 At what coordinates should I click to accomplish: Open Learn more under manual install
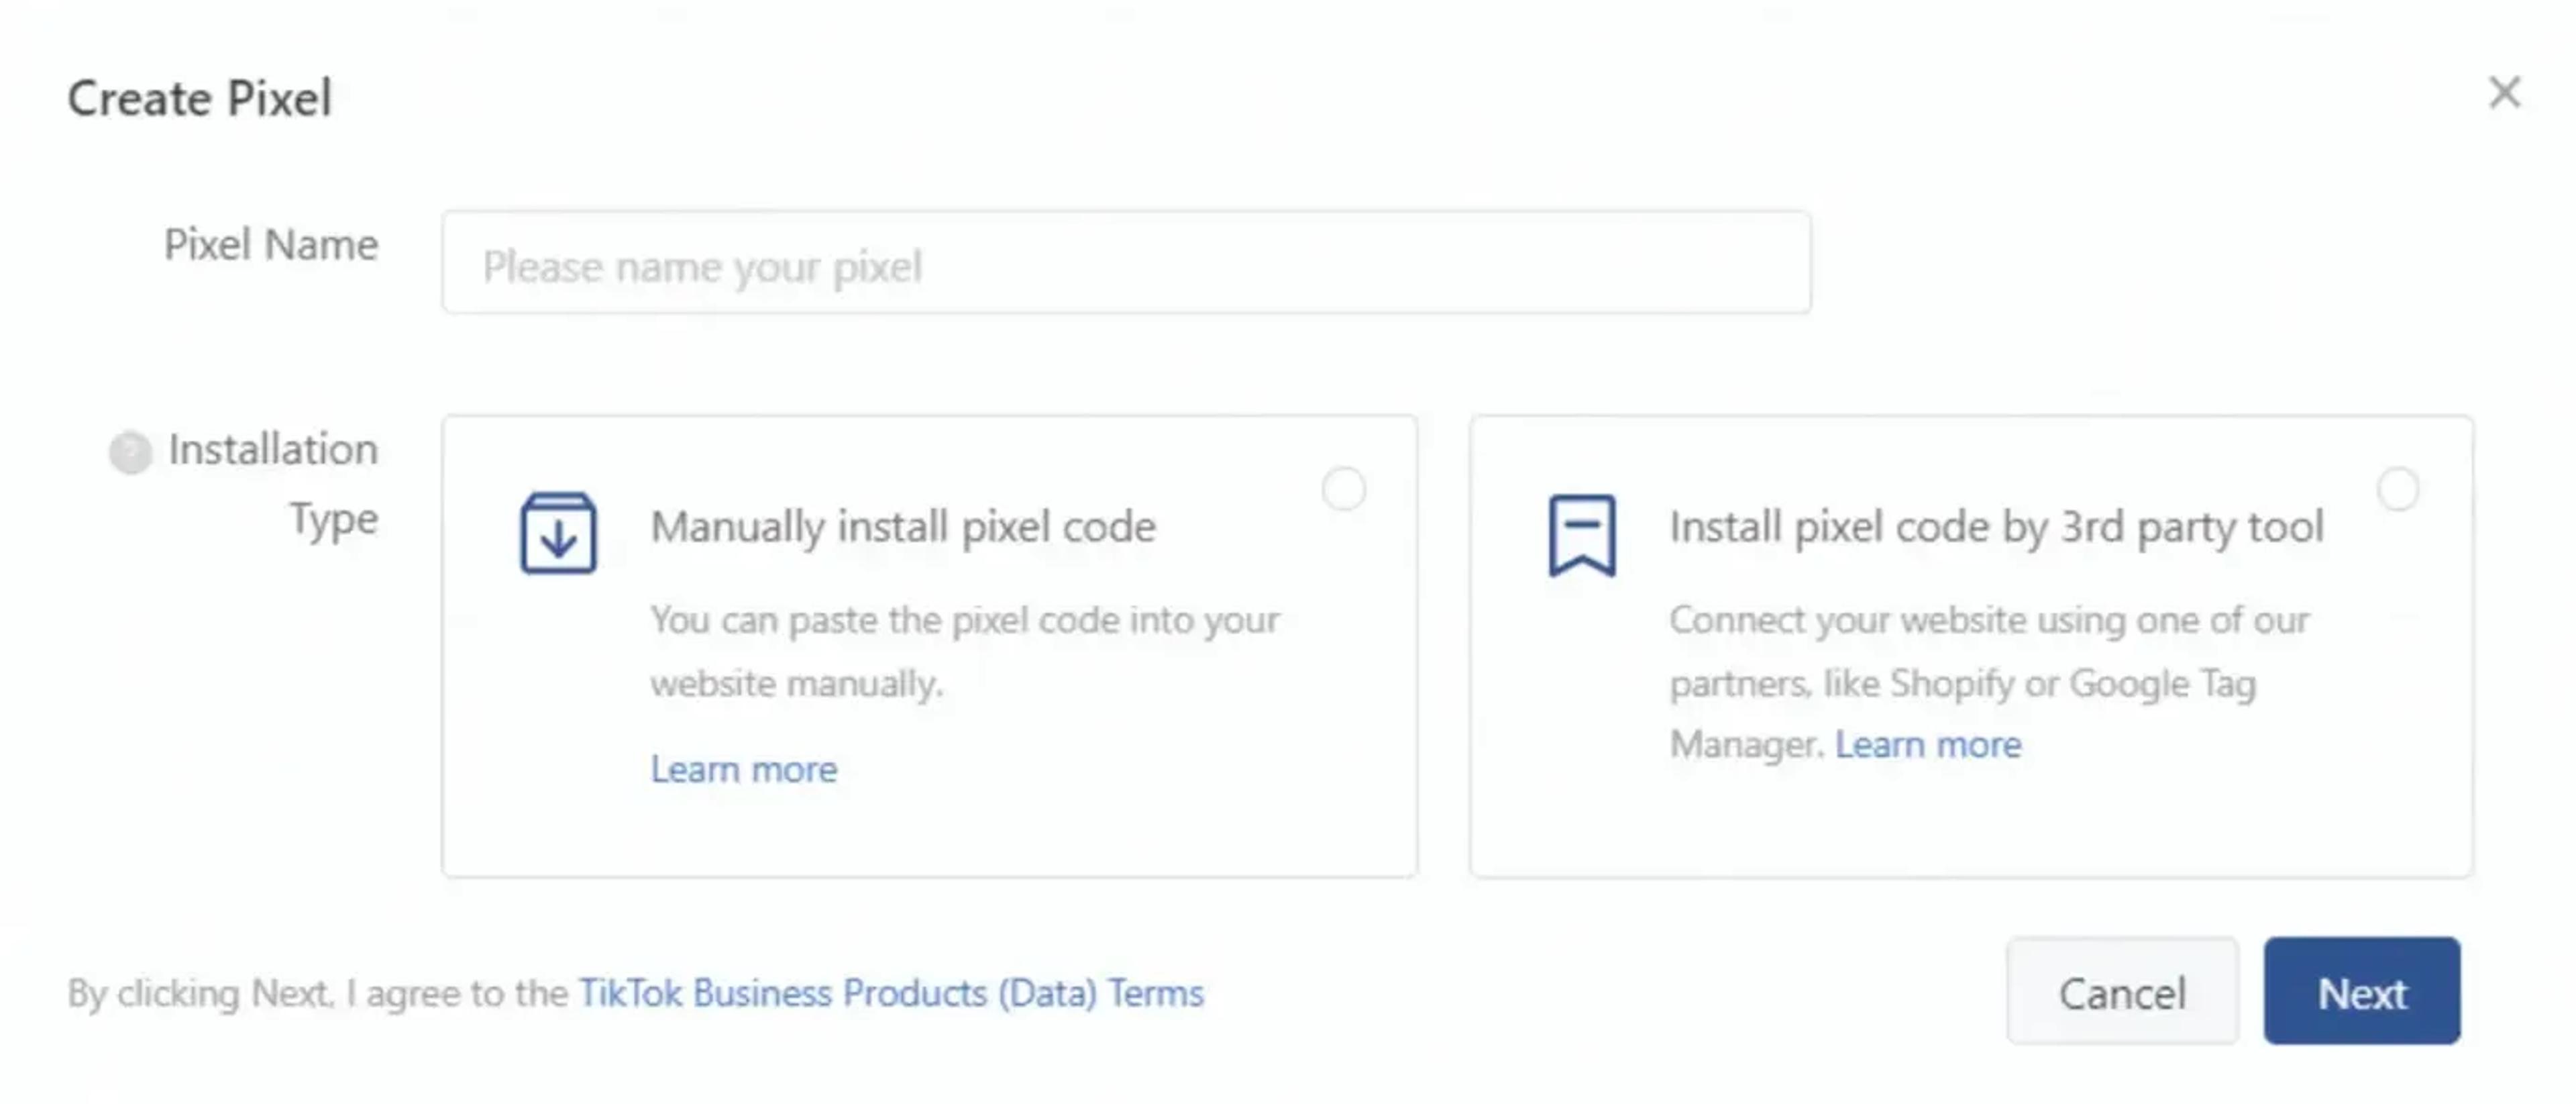click(744, 769)
